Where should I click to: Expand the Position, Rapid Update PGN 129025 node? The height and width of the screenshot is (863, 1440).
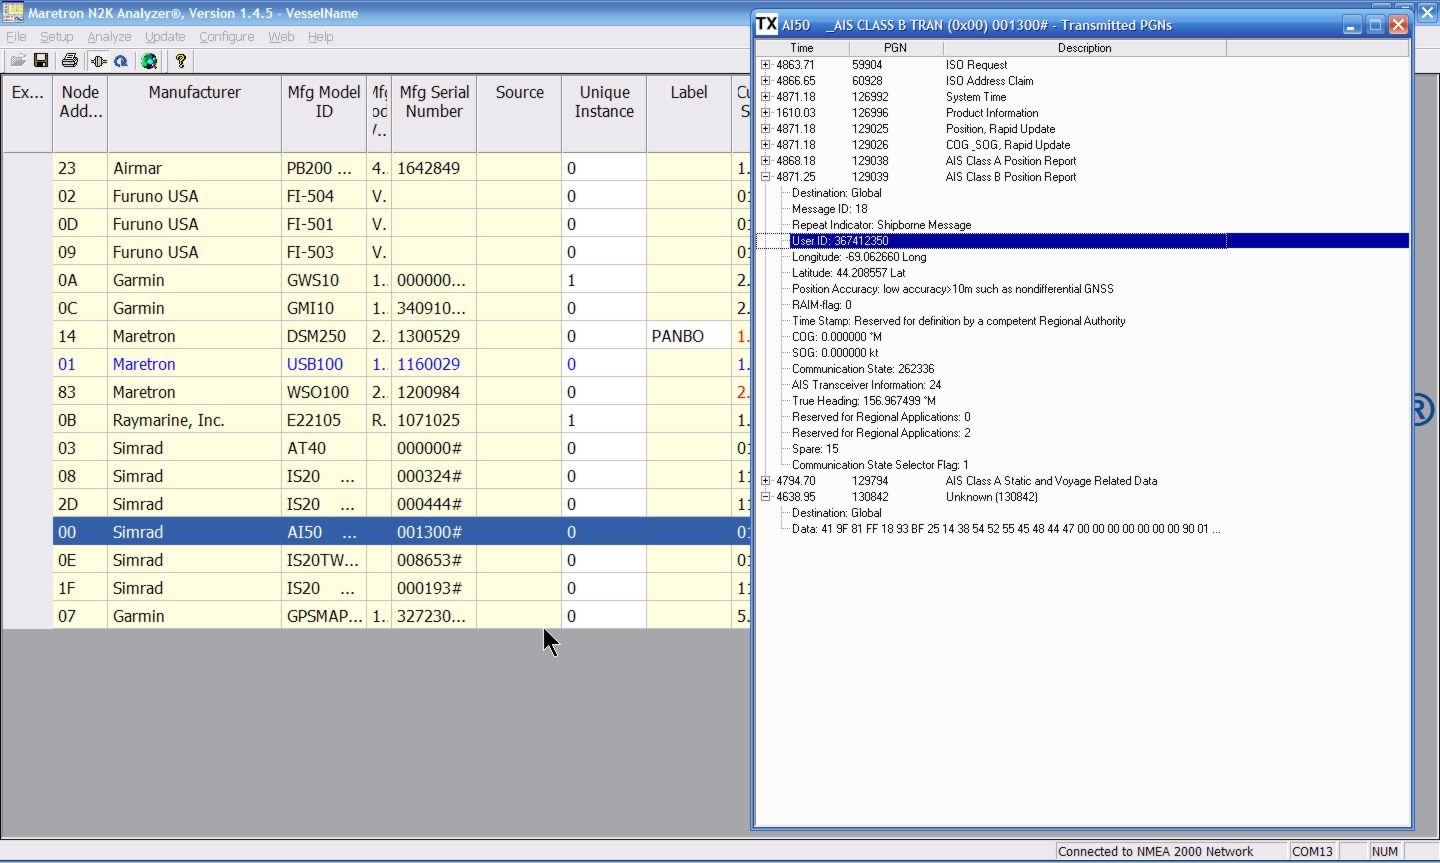click(x=766, y=129)
